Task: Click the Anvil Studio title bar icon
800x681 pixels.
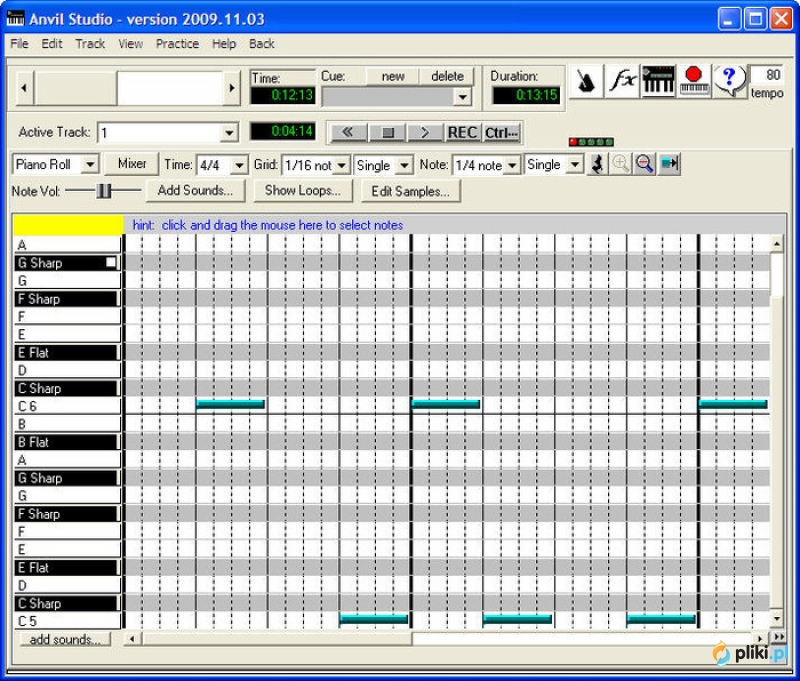Action: point(15,19)
